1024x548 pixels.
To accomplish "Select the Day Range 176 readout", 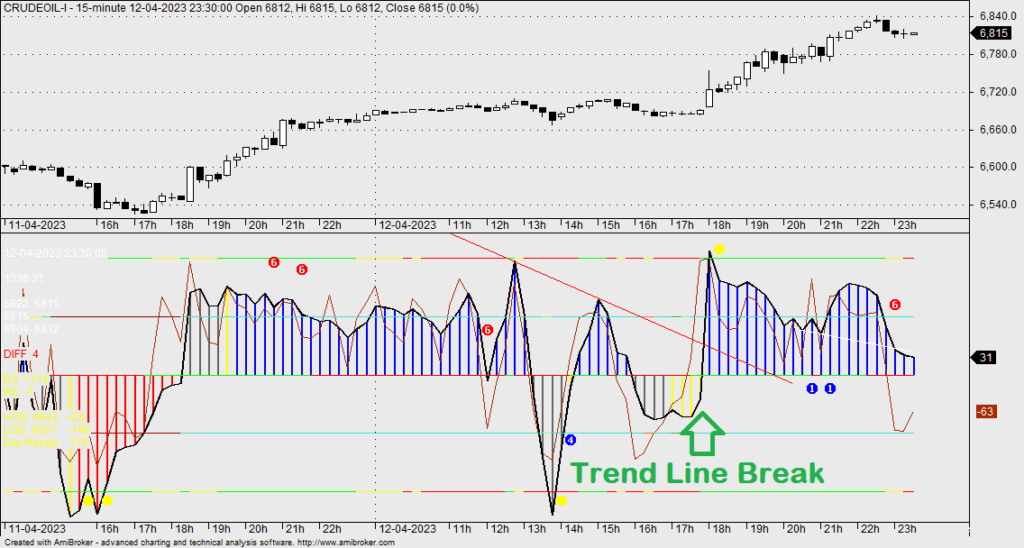I will [46, 442].
